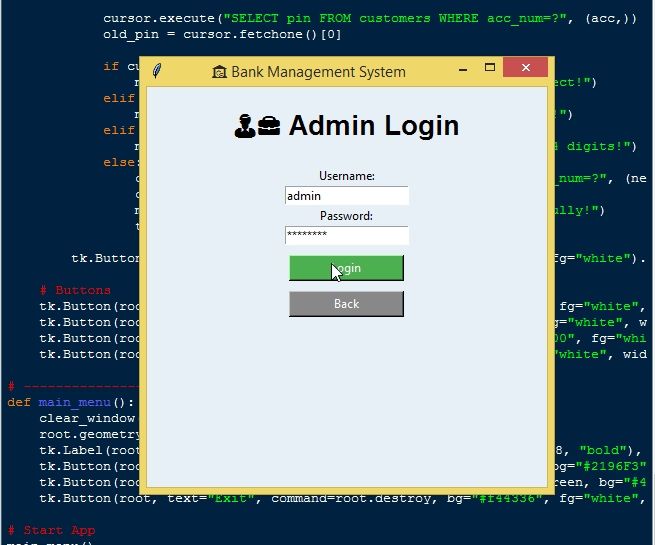Minimize the Bank Management System window
Viewport: 655px width, 545px height.
click(x=463, y=71)
